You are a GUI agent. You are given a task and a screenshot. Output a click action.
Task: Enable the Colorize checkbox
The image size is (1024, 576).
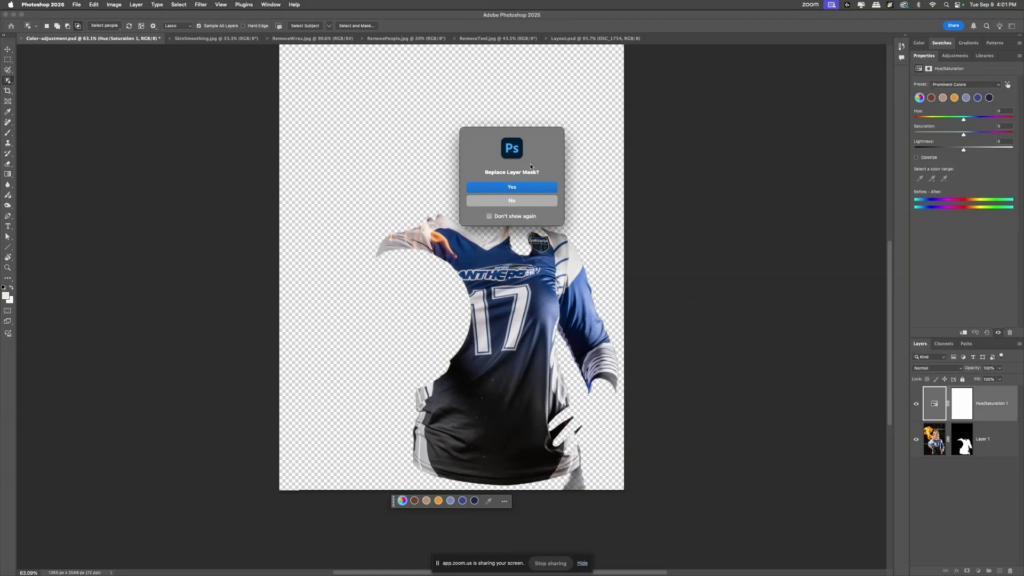pyautogui.click(x=916, y=157)
